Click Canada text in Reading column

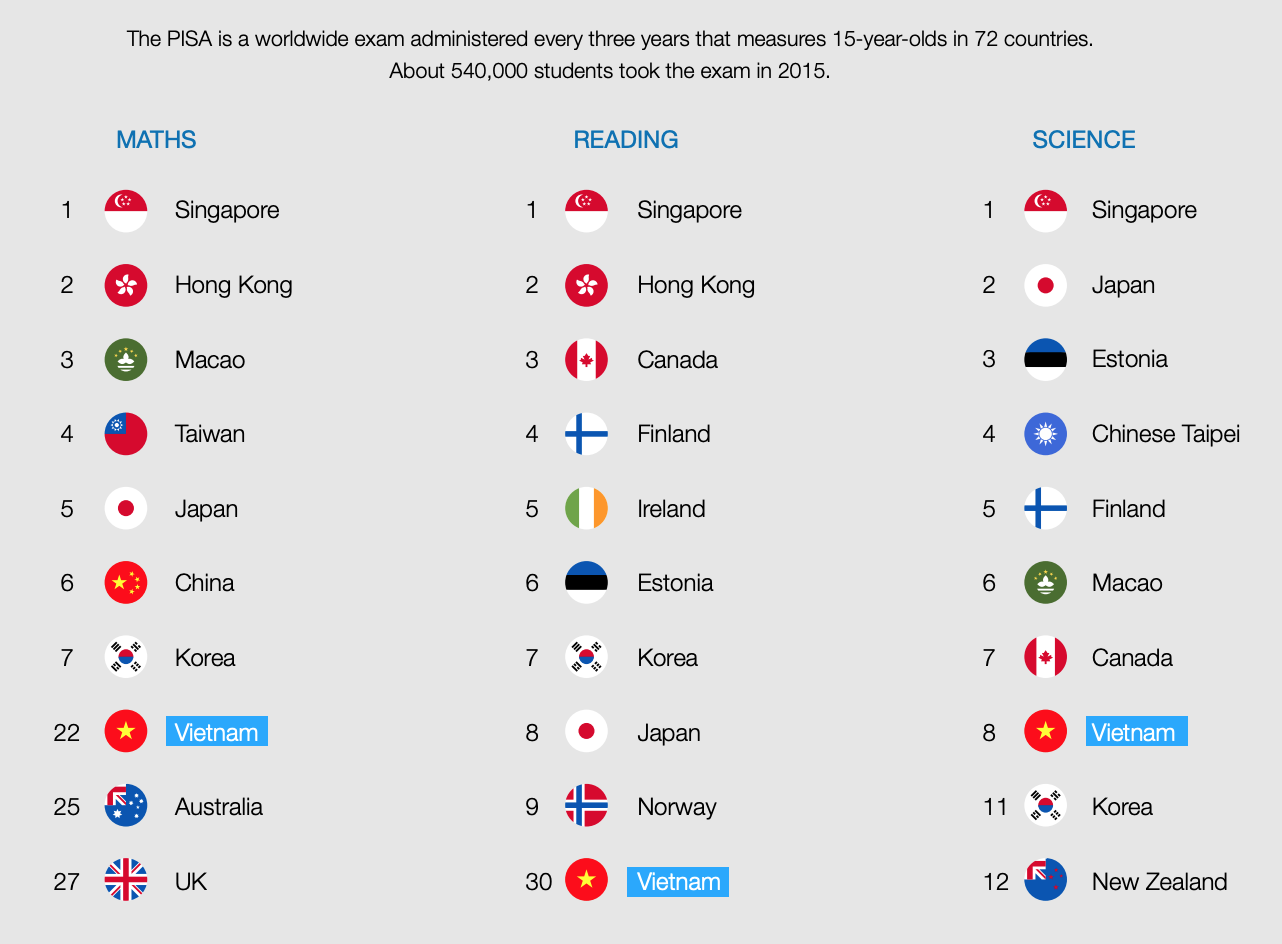point(678,360)
